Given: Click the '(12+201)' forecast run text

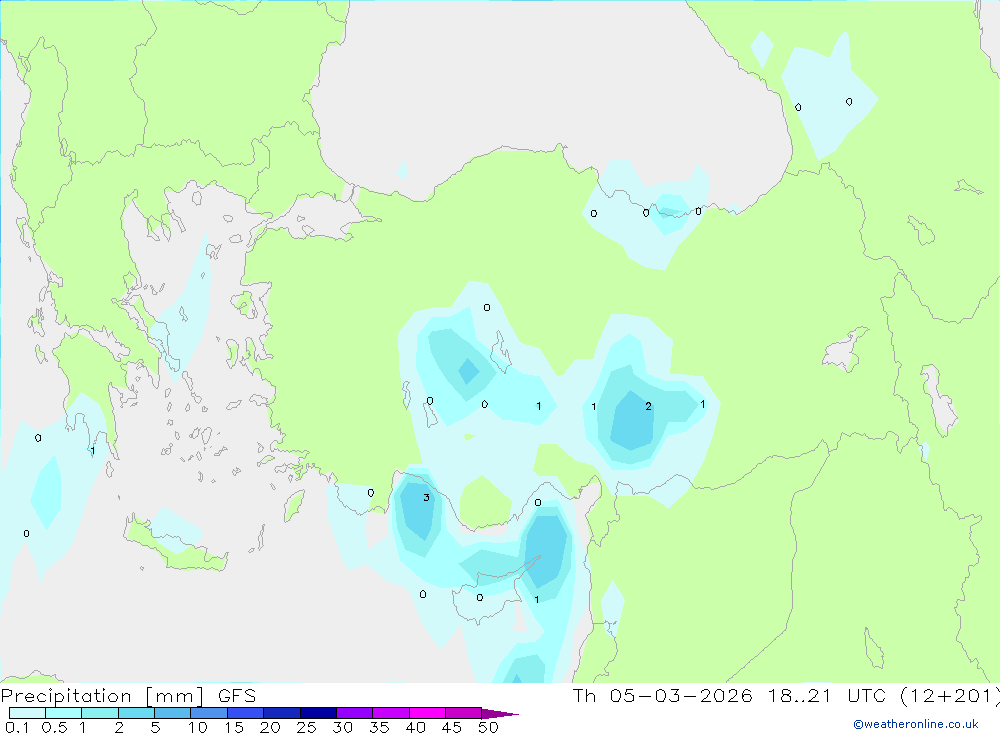Looking at the screenshot, I should (x=950, y=696).
